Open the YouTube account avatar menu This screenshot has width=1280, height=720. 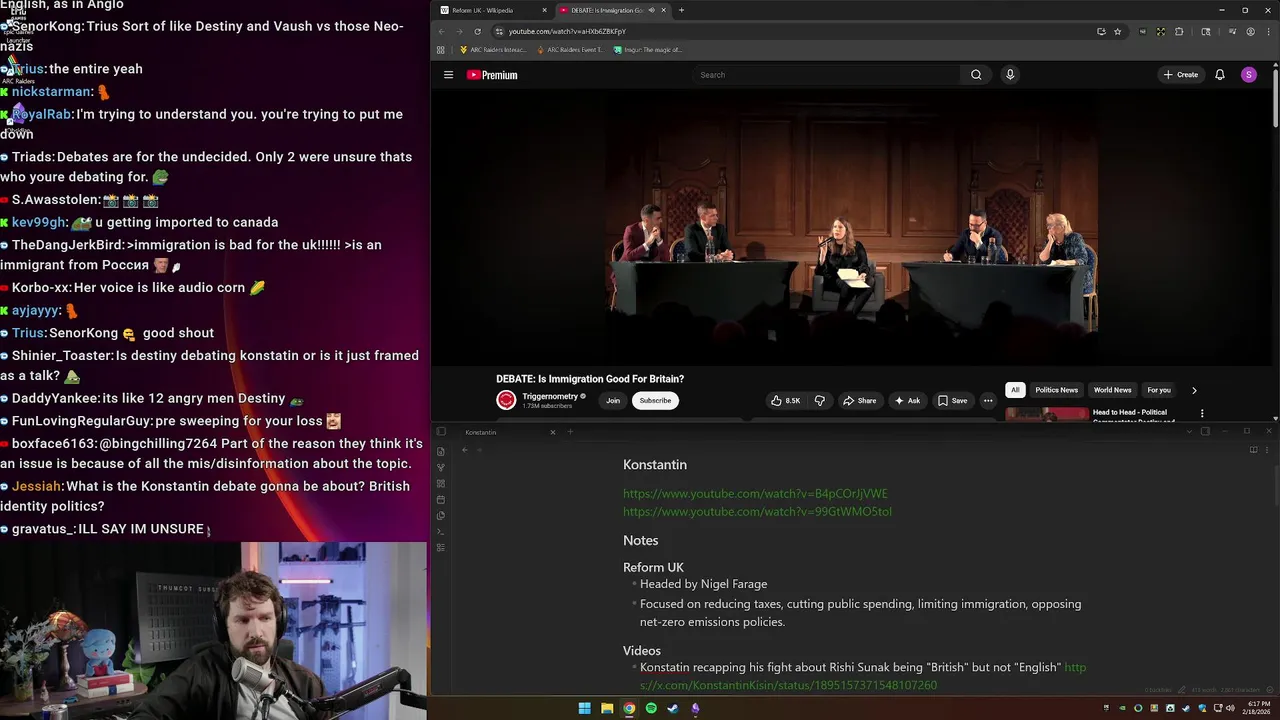1248,75
